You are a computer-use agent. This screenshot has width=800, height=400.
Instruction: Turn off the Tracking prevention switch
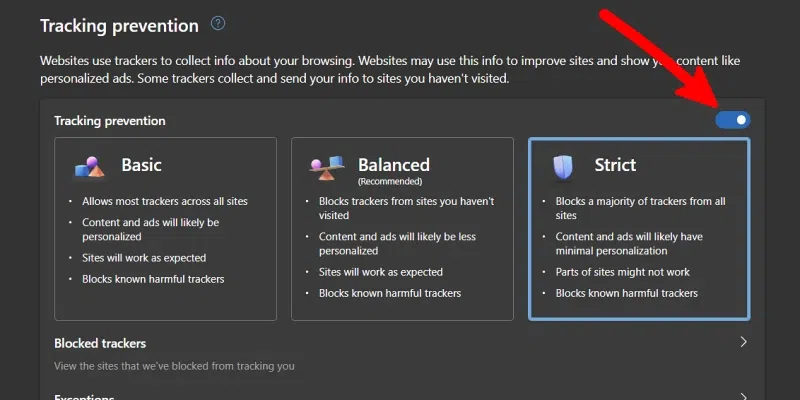coord(733,120)
